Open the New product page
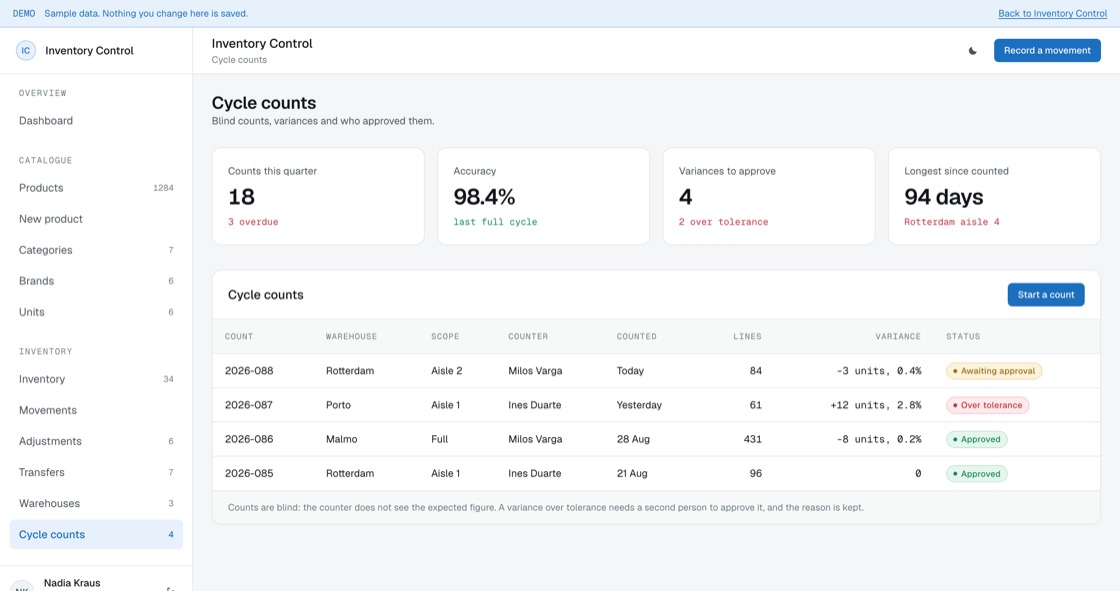 (x=96, y=219)
